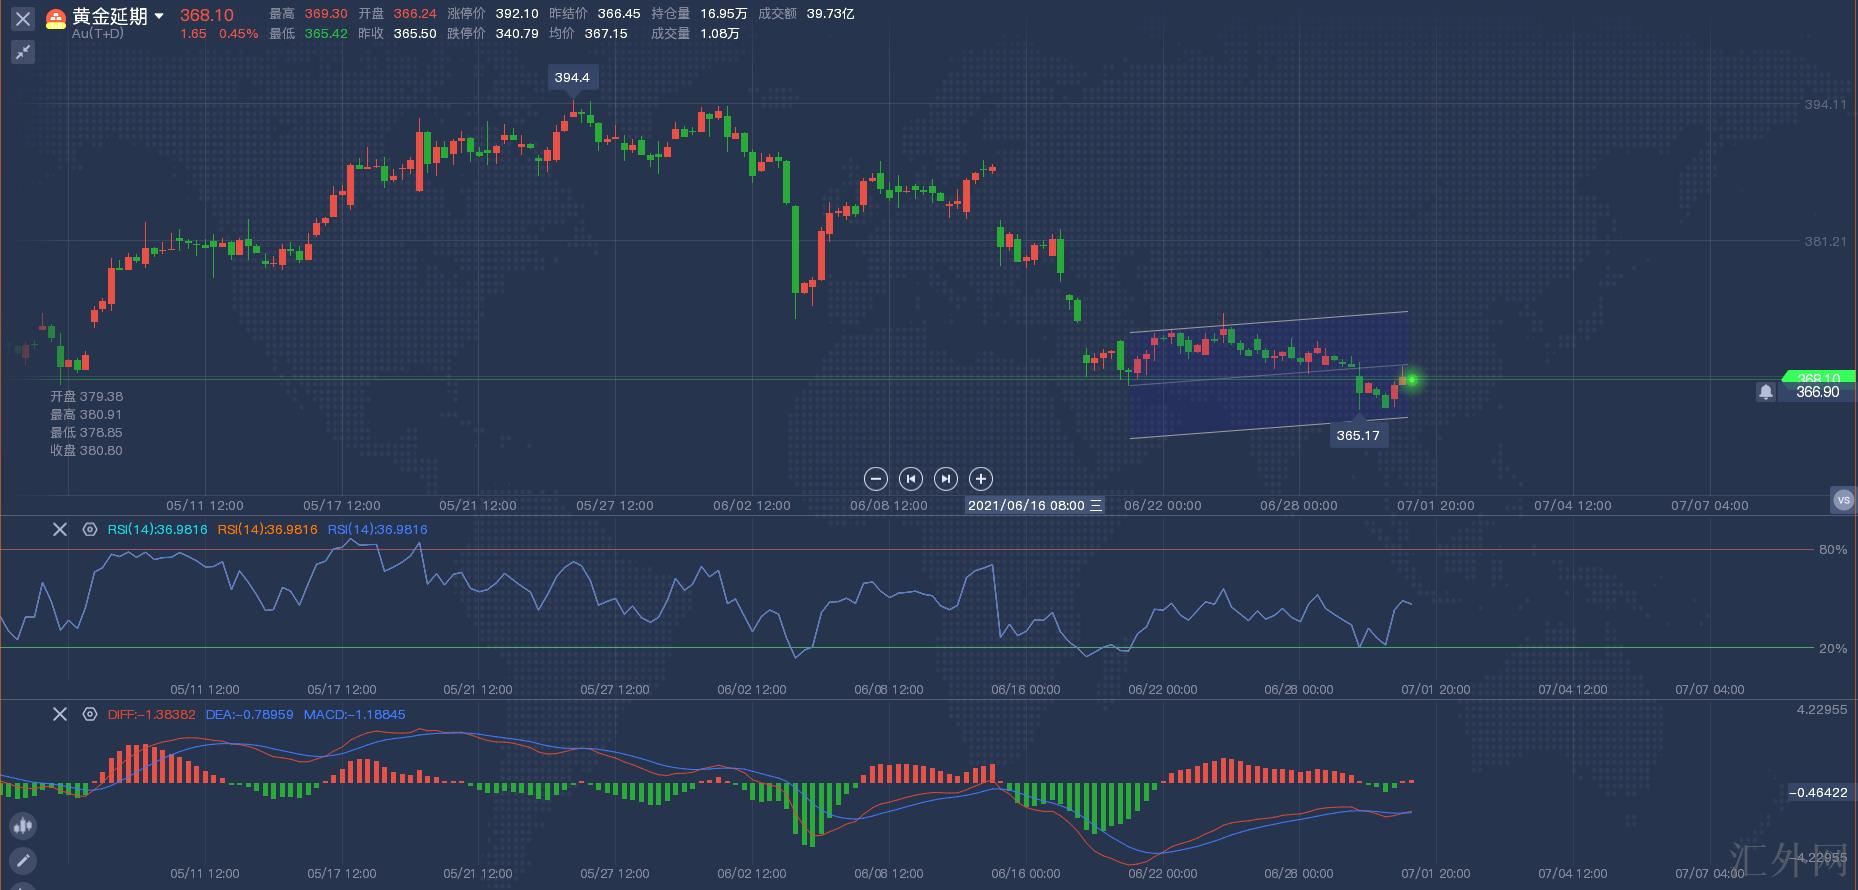The height and width of the screenshot is (890, 1858).
Task: Select the pencil drawing tool
Action: pyautogui.click(x=23, y=860)
